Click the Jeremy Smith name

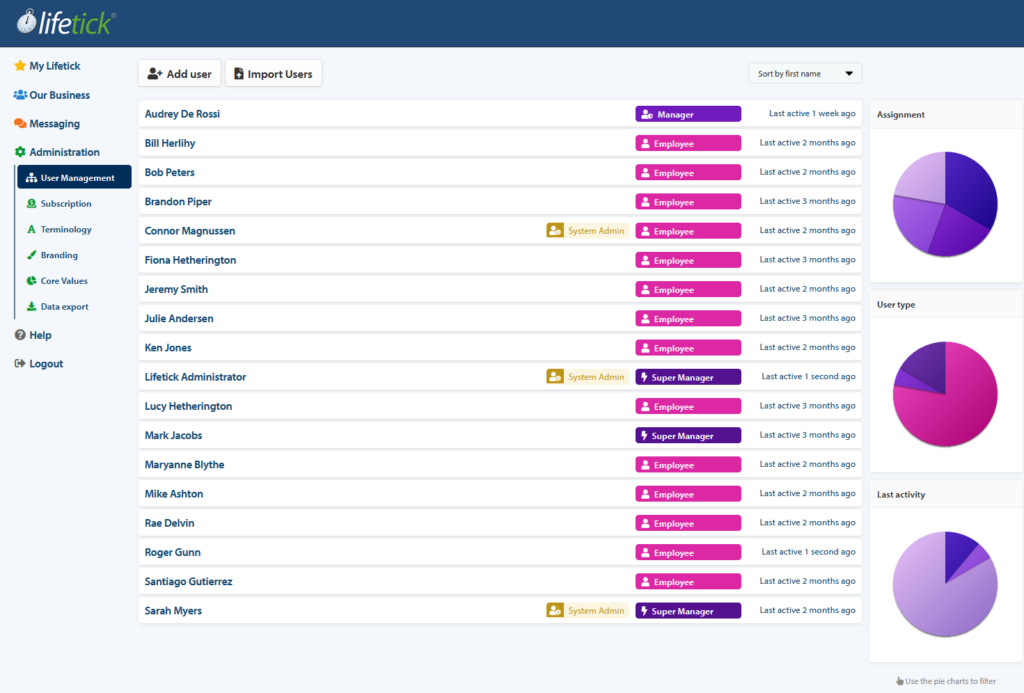[176, 289]
